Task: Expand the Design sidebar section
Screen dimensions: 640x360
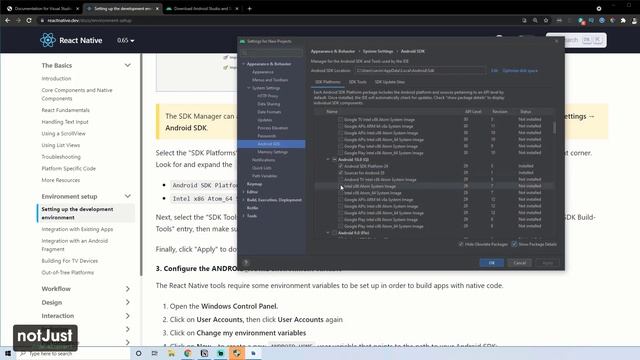Action: [x=127, y=302]
